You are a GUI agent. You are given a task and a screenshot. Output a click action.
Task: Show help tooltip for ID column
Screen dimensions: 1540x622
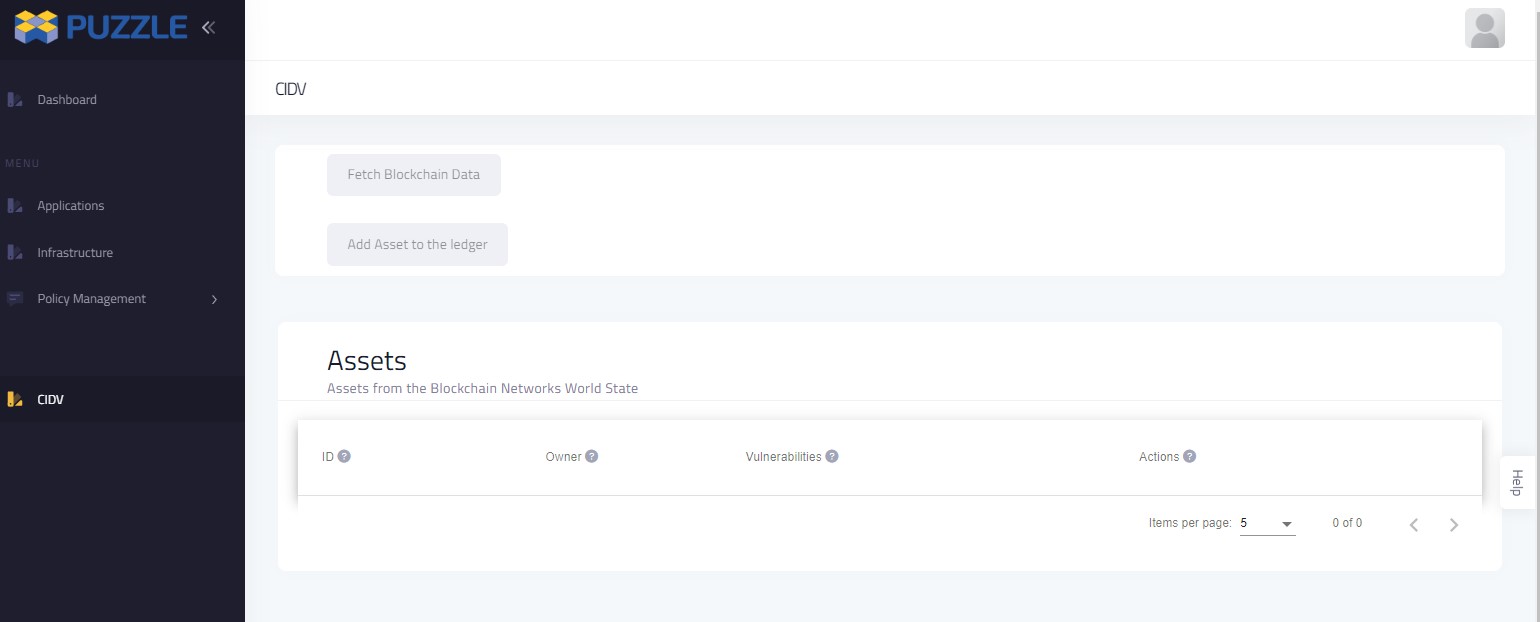click(x=344, y=456)
